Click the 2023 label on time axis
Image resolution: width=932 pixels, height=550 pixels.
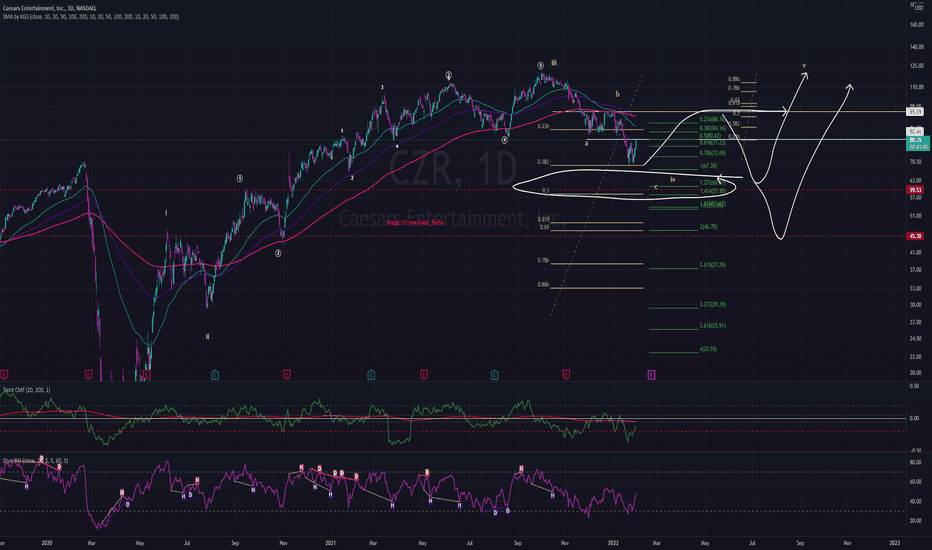pos(894,543)
